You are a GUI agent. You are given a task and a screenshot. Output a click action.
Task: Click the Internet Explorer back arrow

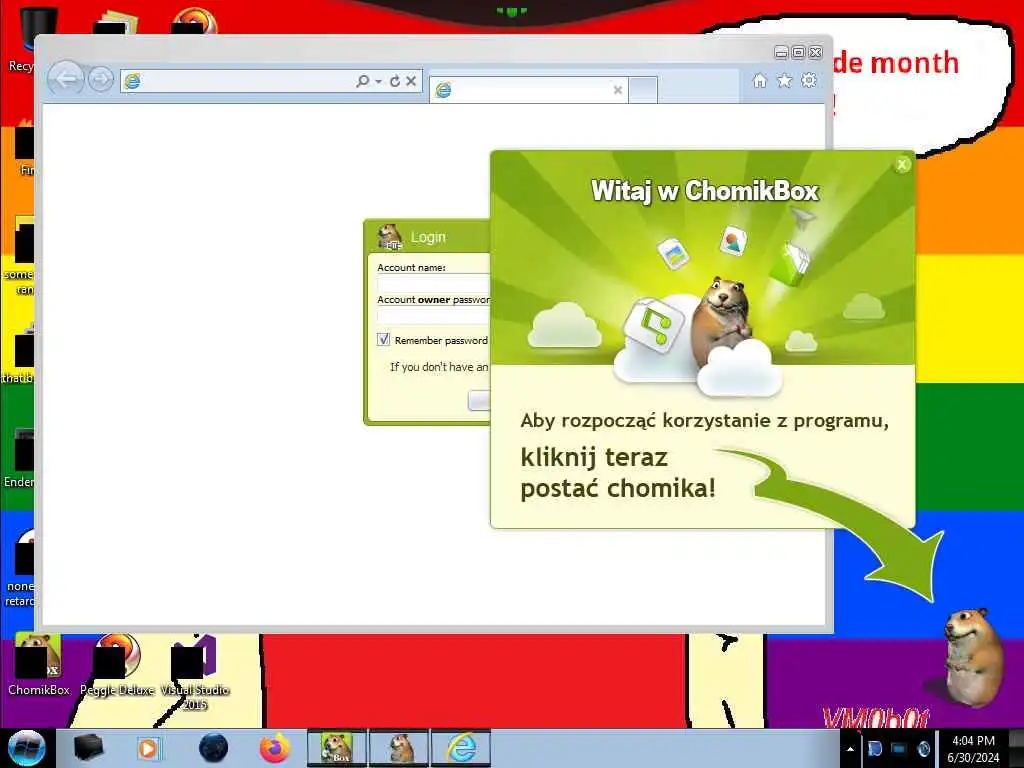[65, 80]
